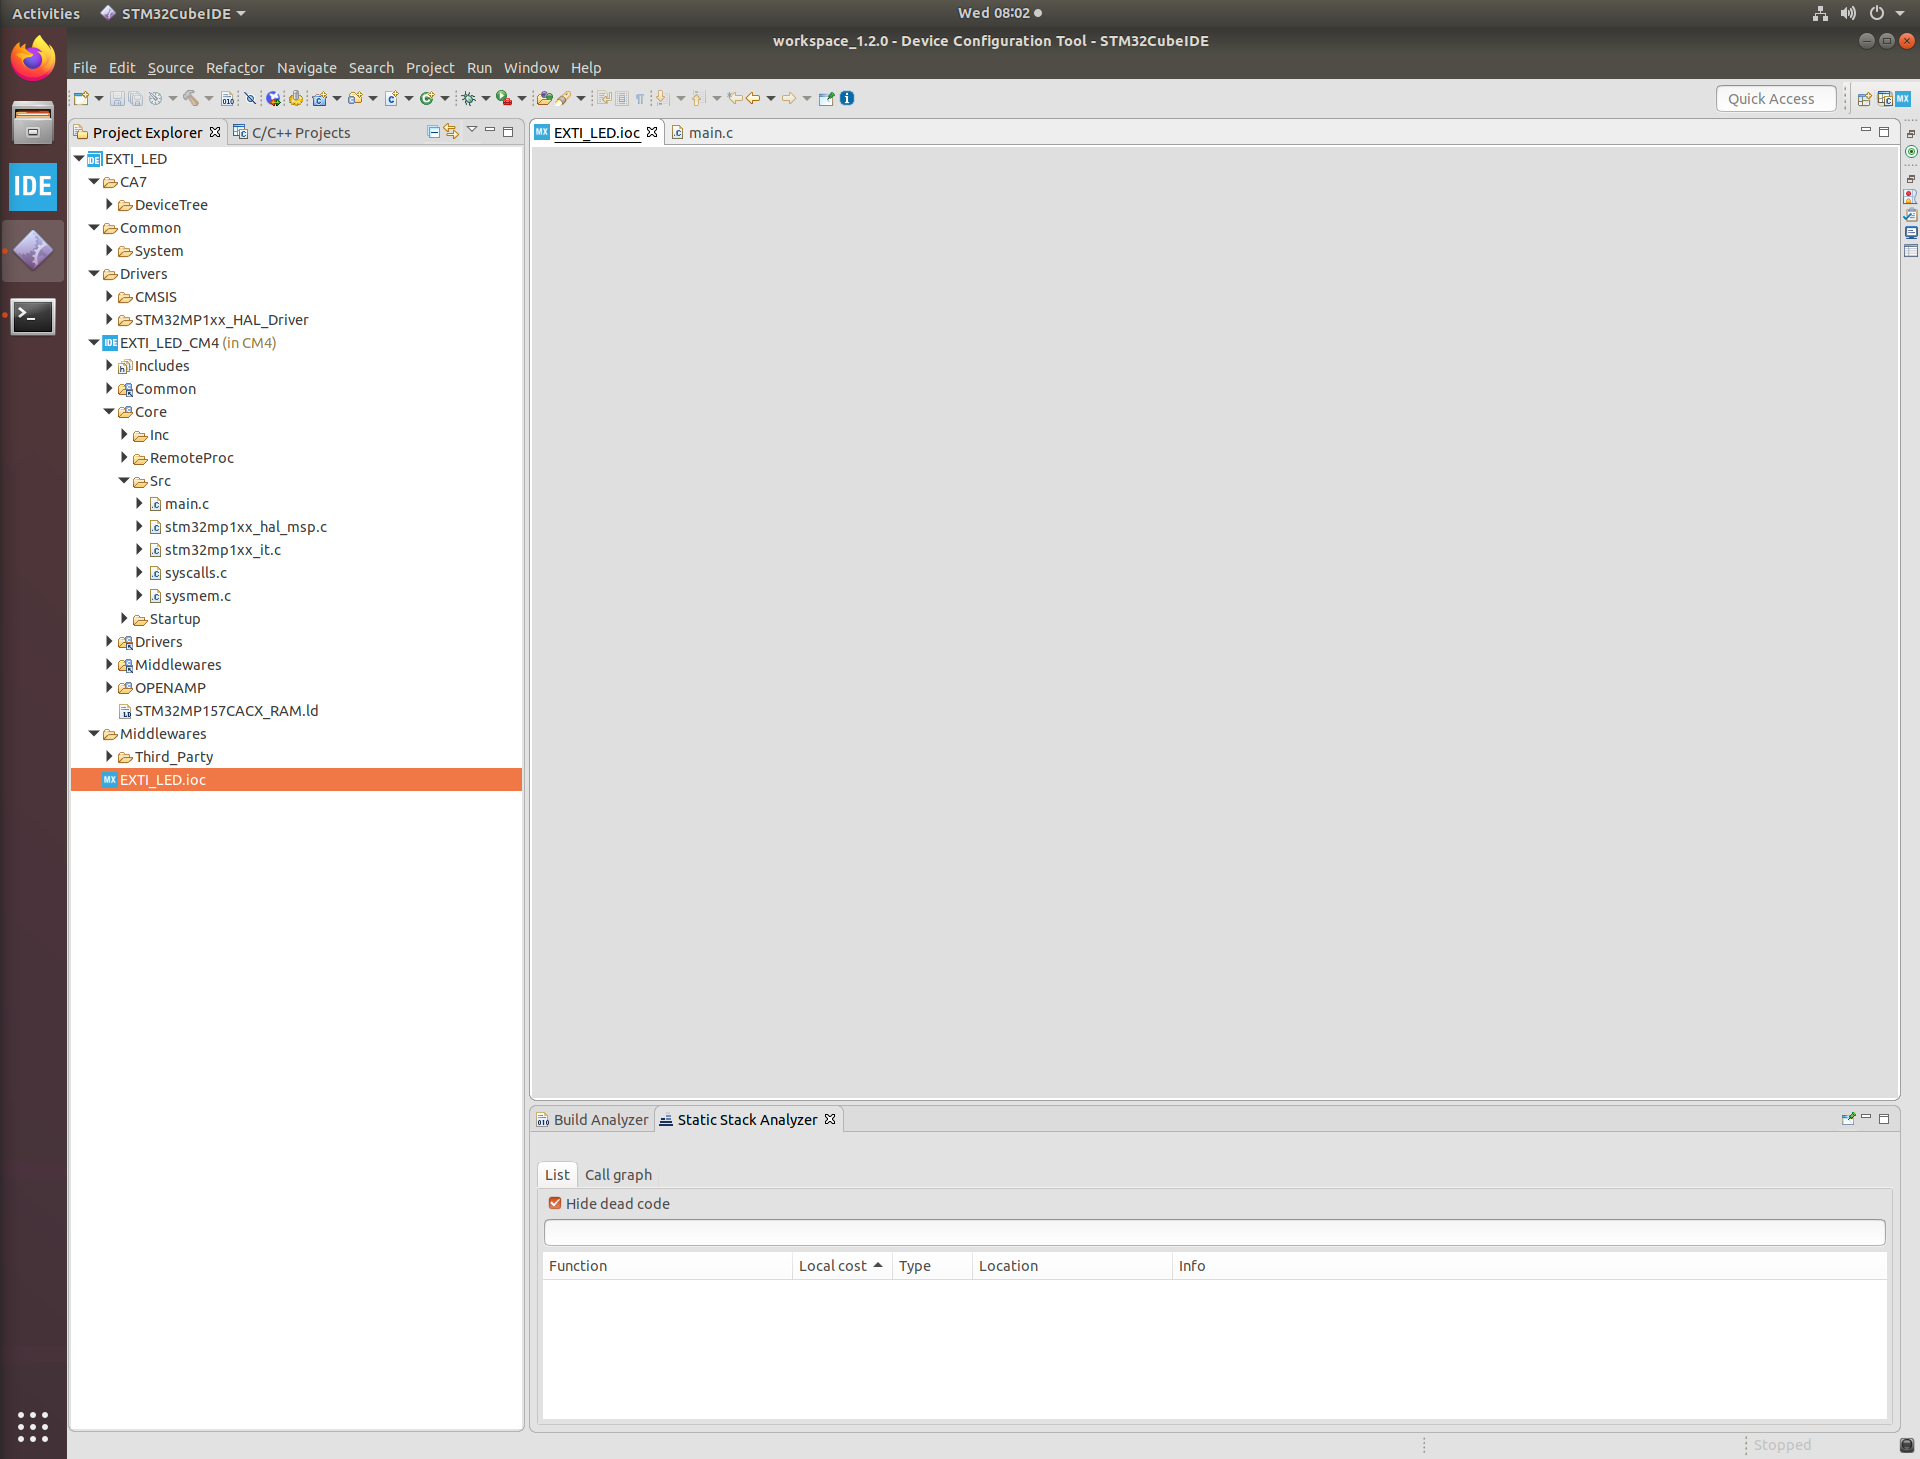Open the Properties view from right trim

[x=1910, y=251]
